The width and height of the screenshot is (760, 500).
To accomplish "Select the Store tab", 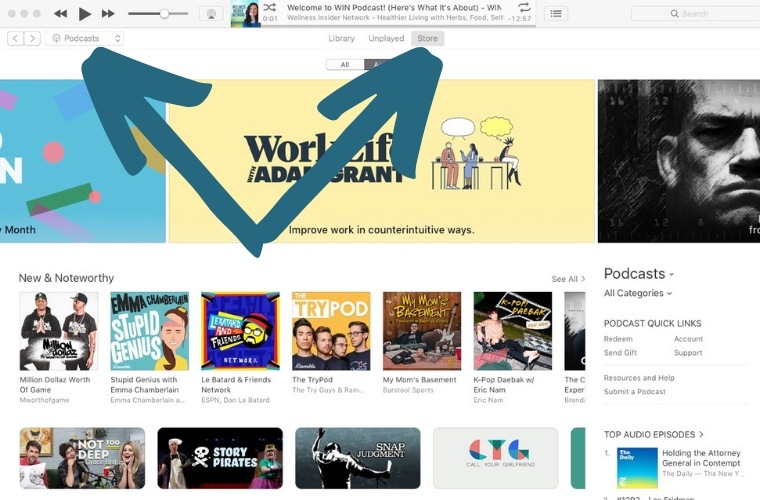I will coord(428,38).
